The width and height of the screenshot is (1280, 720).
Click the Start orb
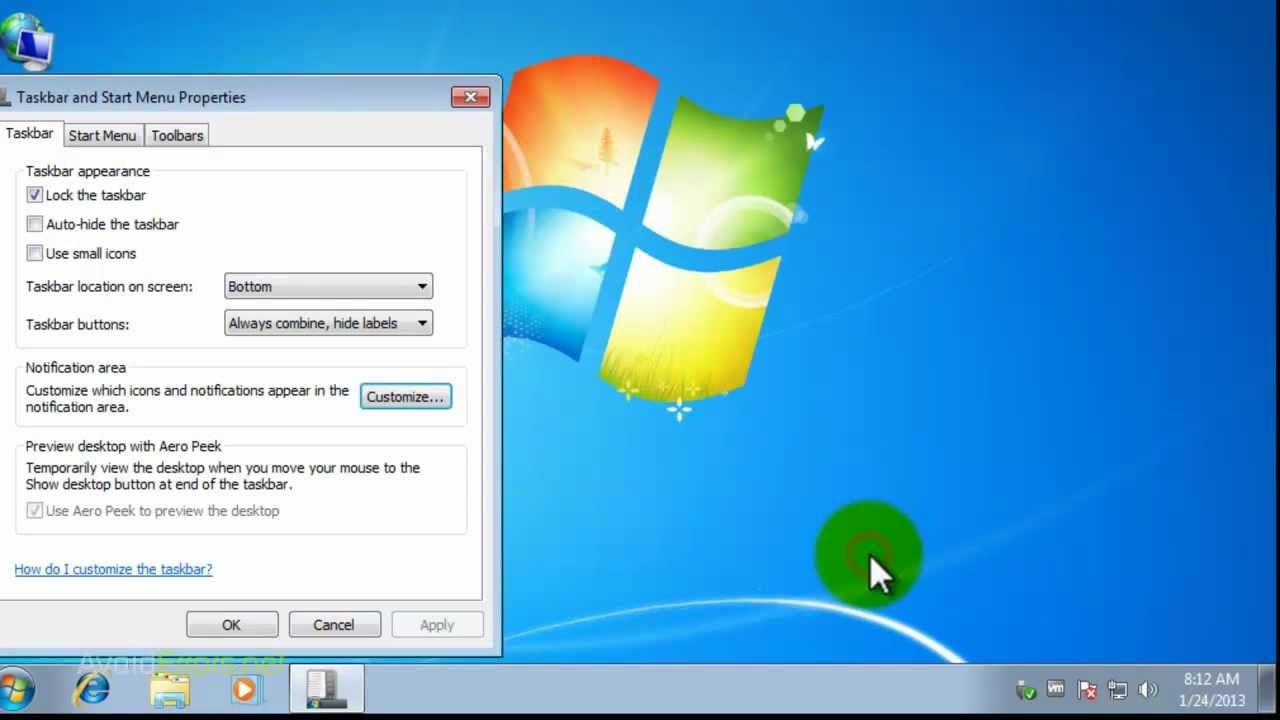point(18,689)
